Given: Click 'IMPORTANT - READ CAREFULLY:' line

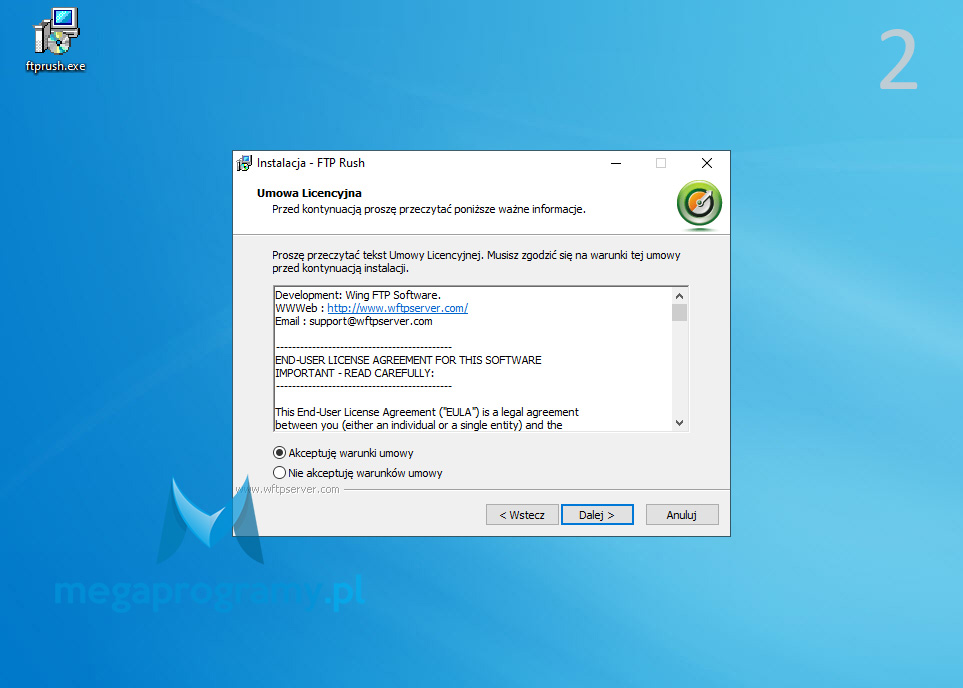Looking at the screenshot, I should (354, 373).
